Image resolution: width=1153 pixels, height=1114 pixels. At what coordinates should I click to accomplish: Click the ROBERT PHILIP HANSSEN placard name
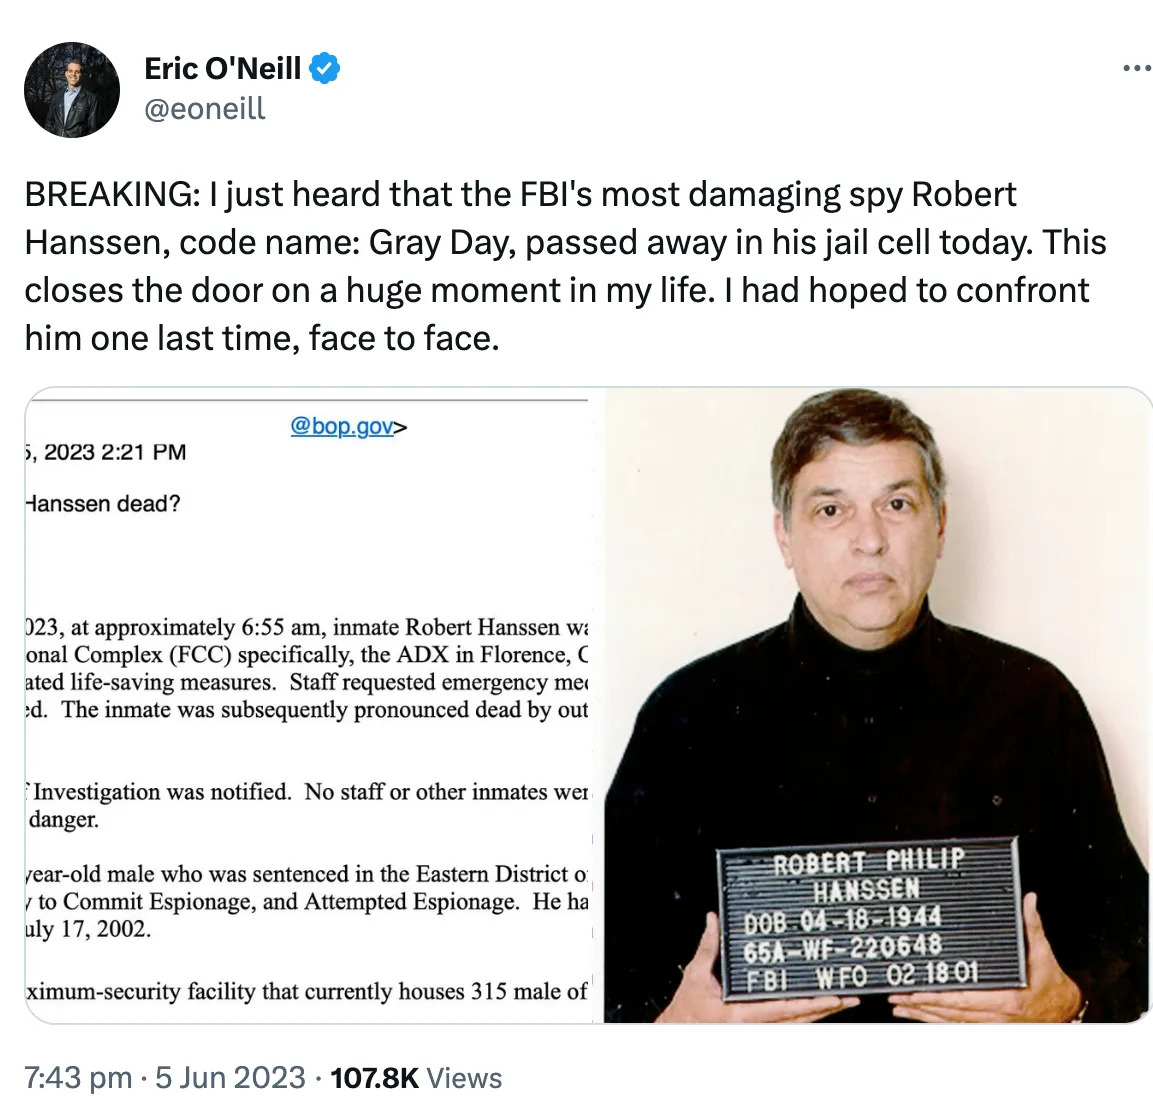(868, 874)
